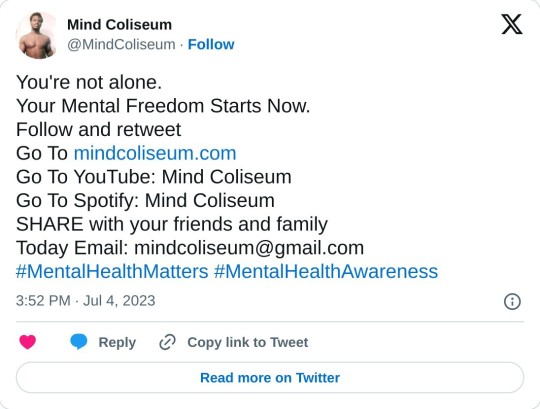Click the 'Go To YouTube: Mind Coliseum' line
The height and width of the screenshot is (409, 540).
tap(154, 177)
